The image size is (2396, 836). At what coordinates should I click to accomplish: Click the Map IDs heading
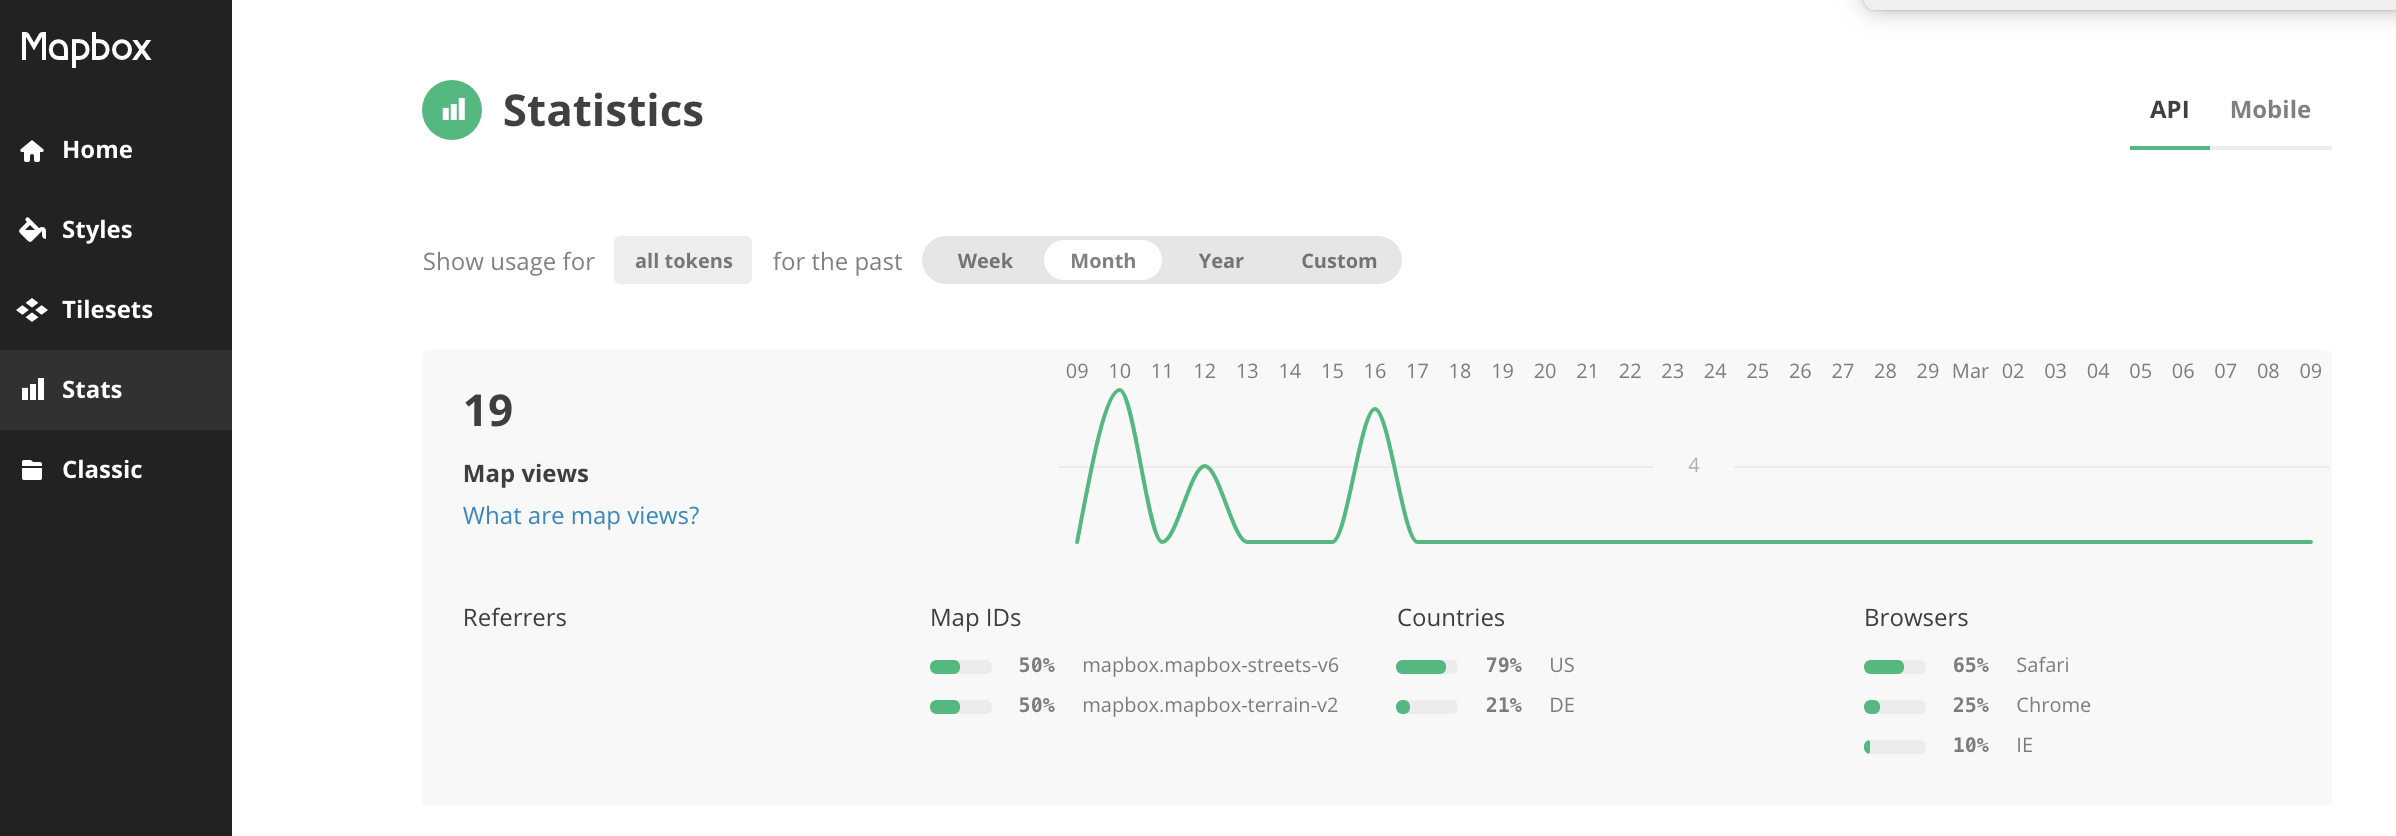[975, 617]
